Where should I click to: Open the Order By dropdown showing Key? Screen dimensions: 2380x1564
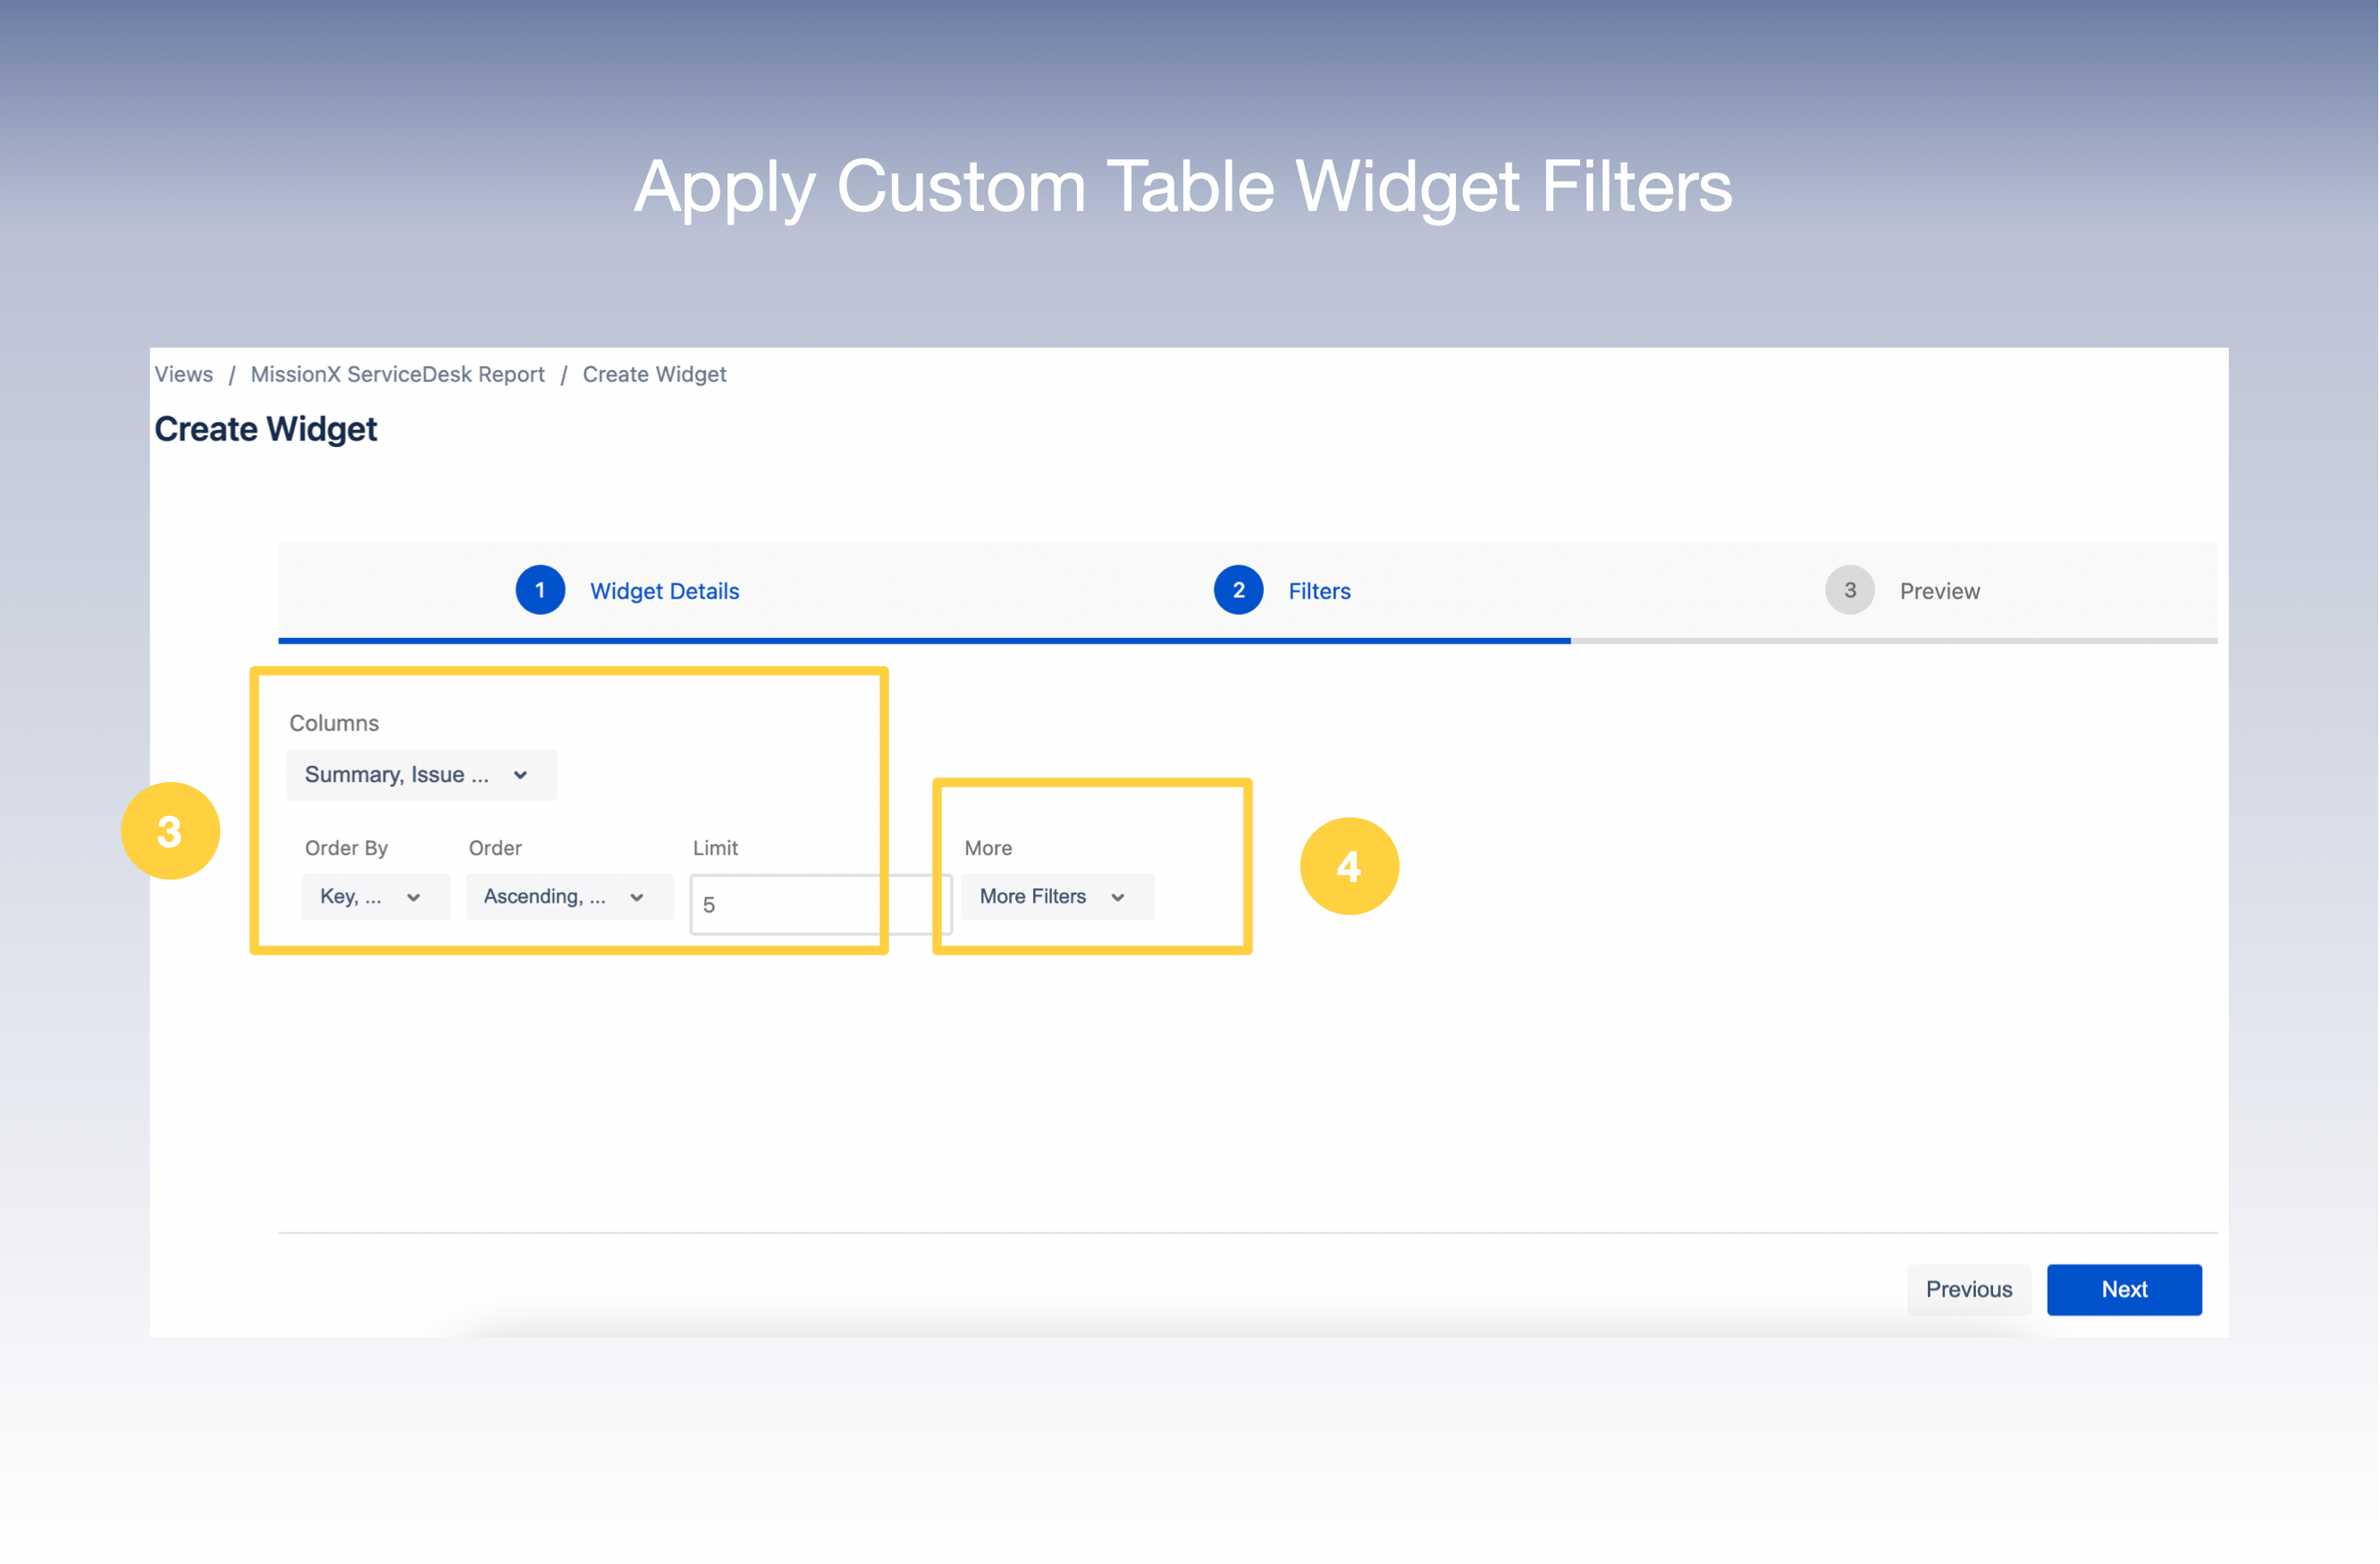(x=375, y=897)
